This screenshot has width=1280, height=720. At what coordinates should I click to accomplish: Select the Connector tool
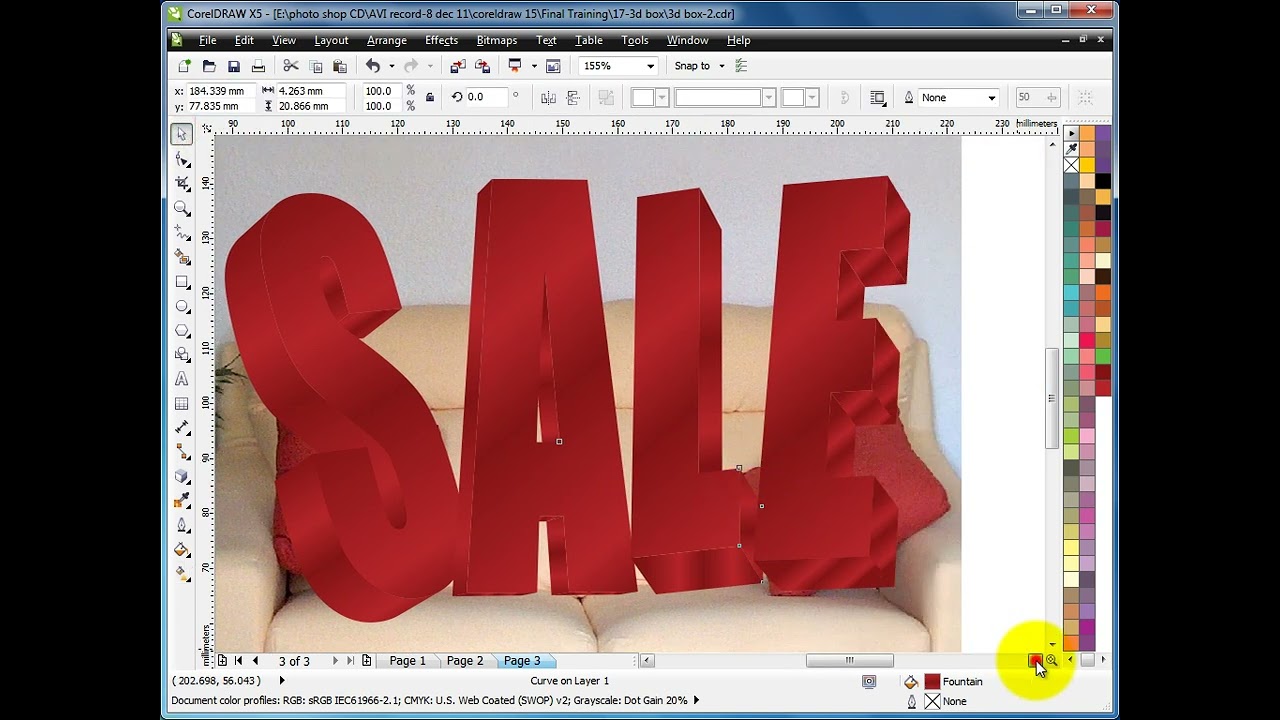(181, 452)
